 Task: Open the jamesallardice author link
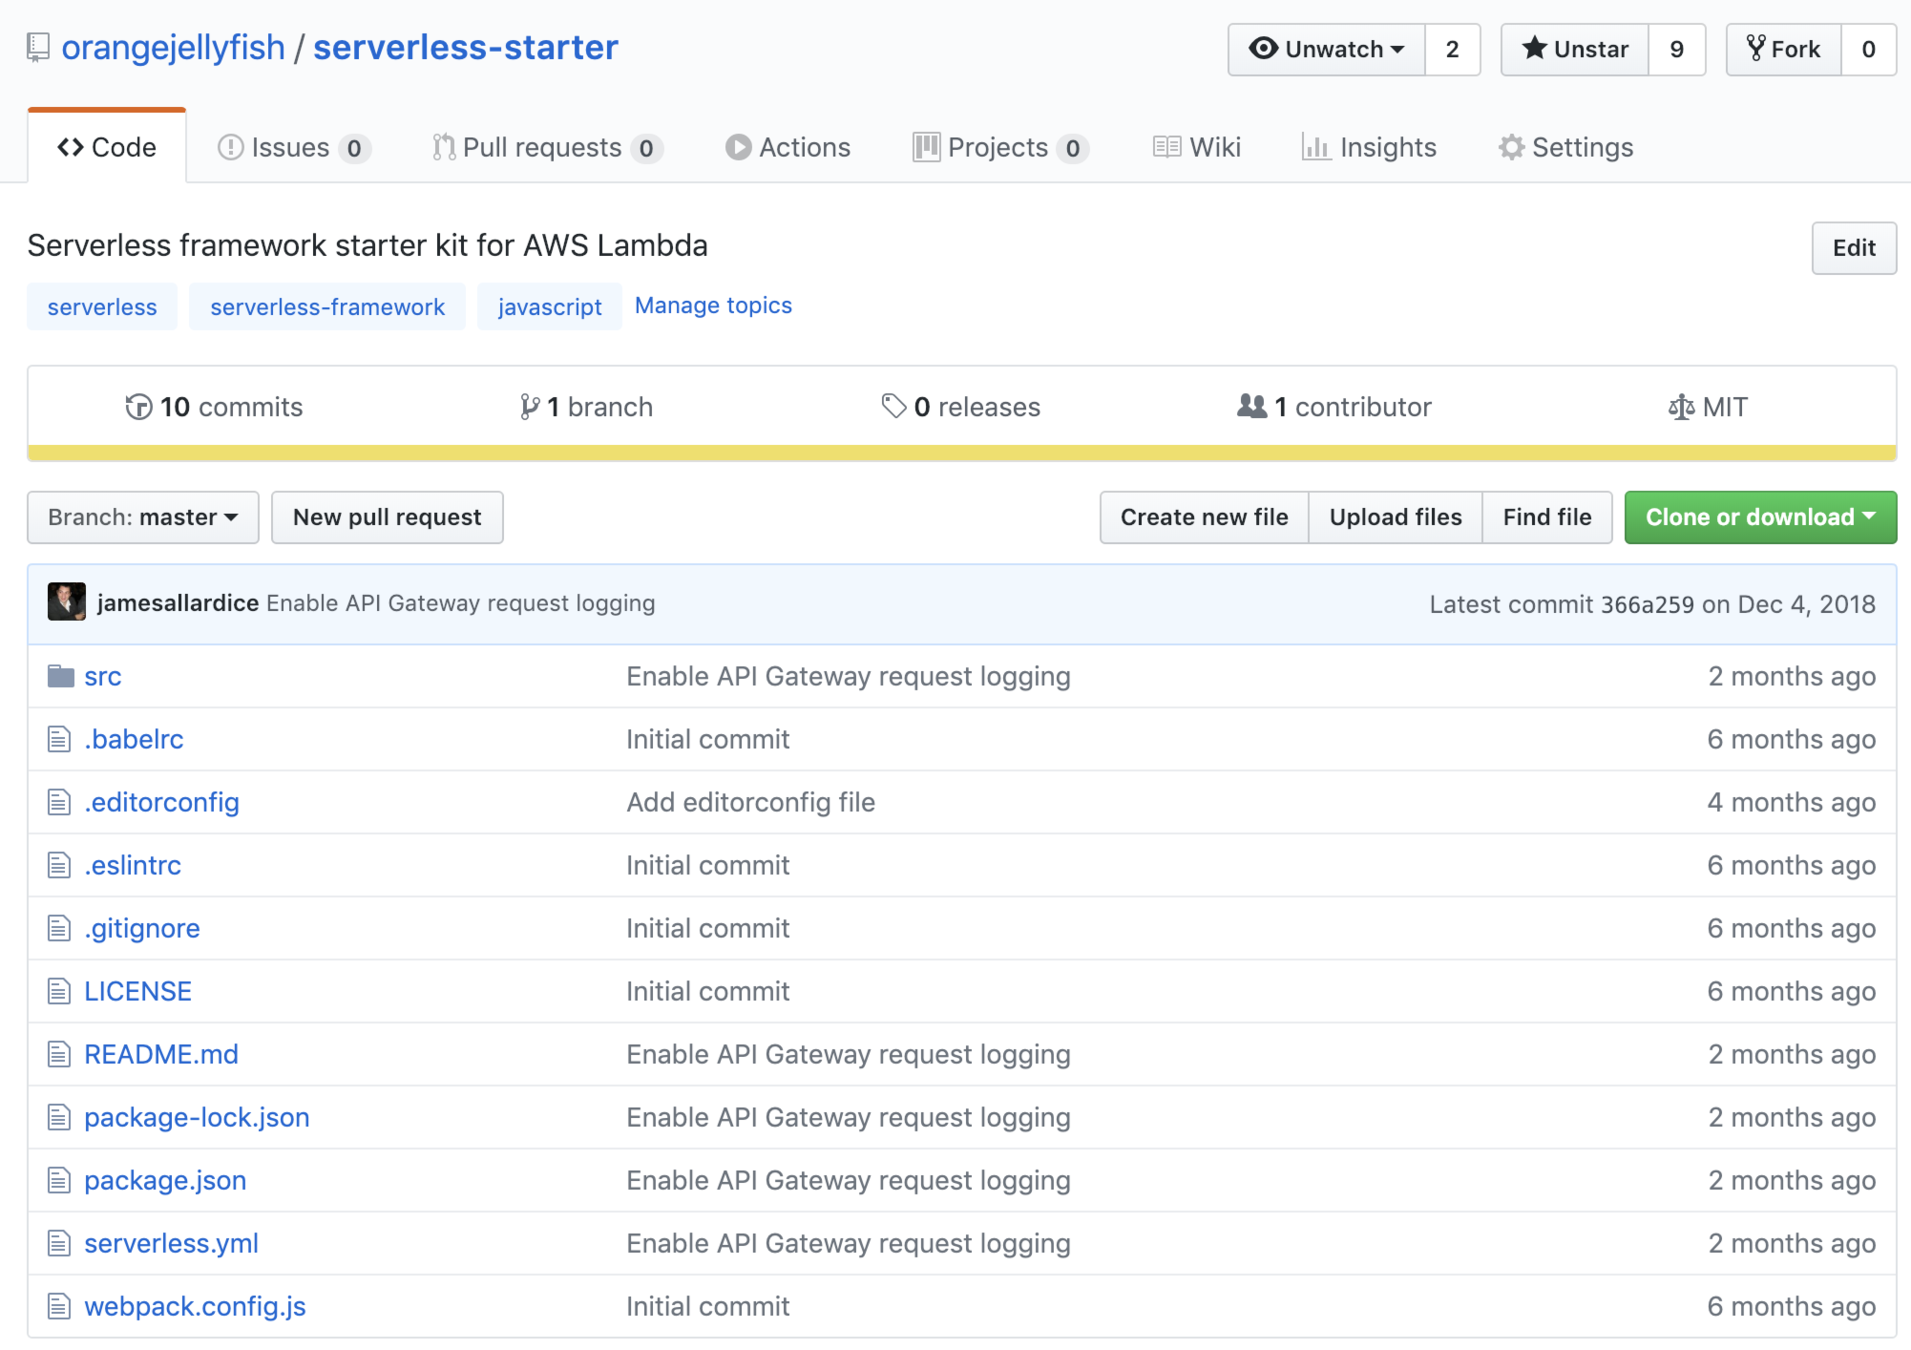[178, 603]
